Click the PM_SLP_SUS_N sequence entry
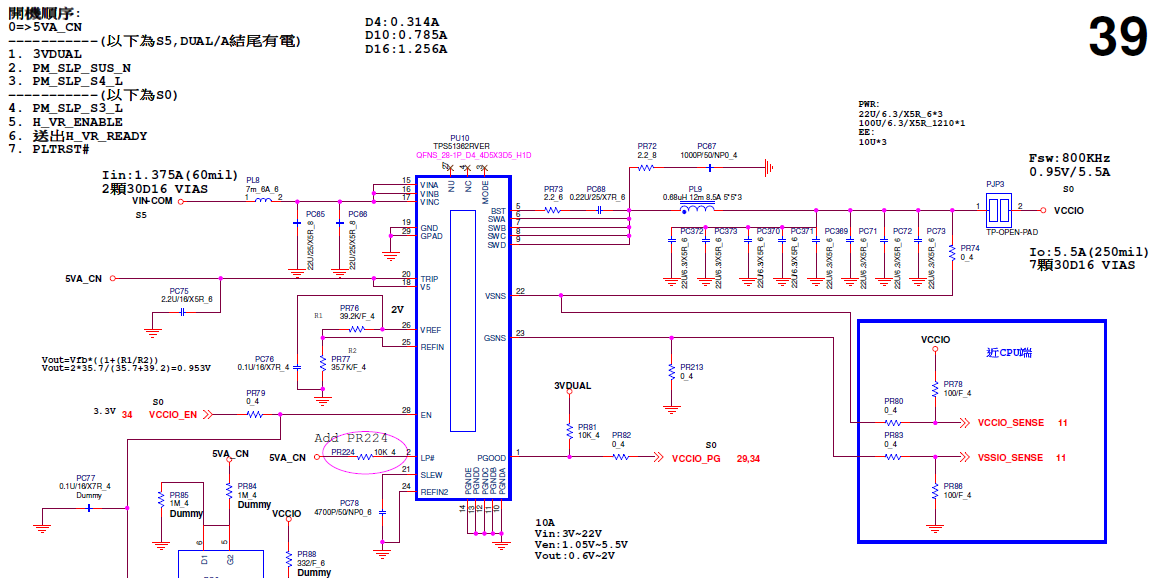 click(x=82, y=68)
